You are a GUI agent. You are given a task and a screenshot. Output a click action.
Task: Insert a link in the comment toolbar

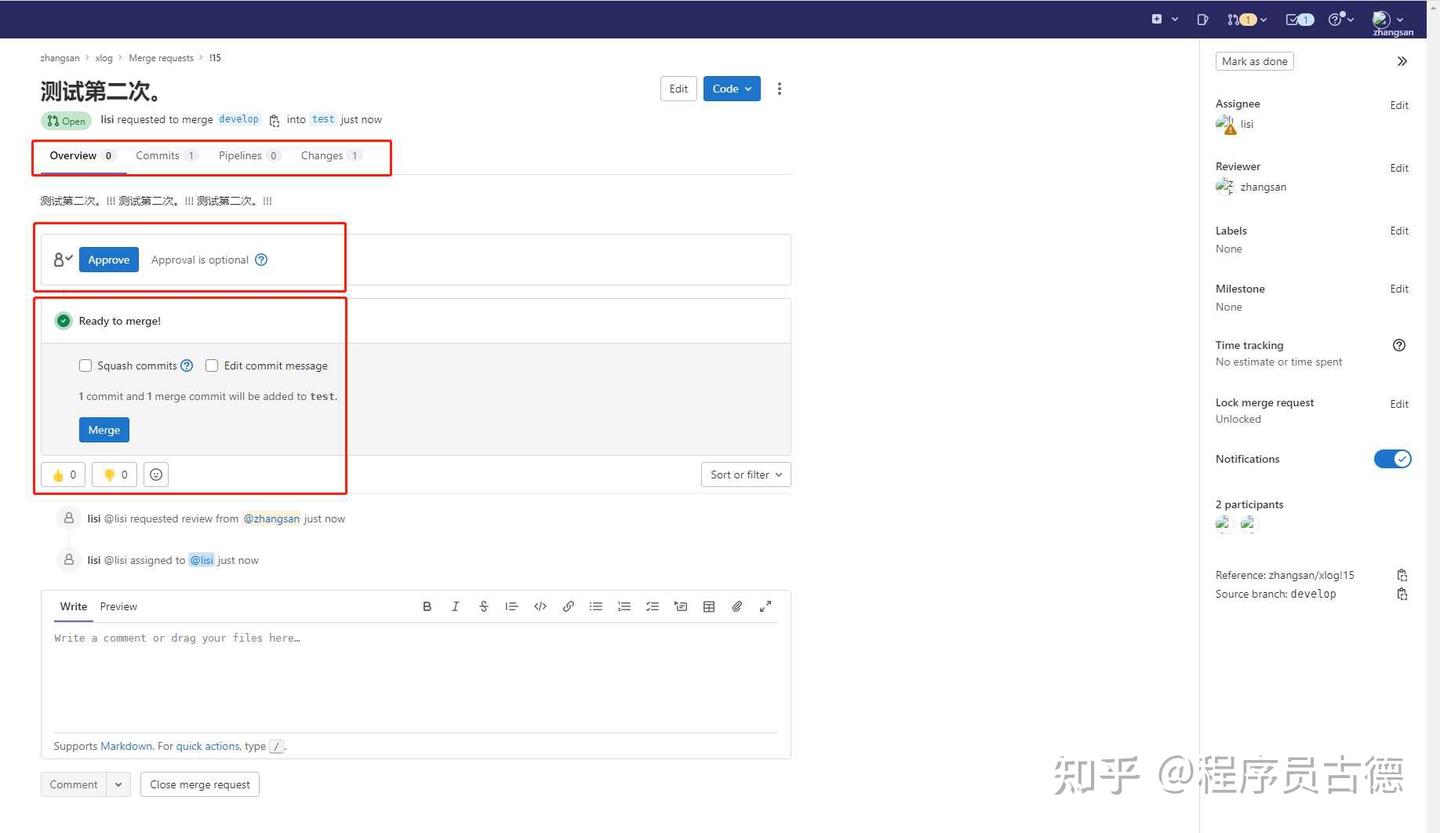tap(568, 606)
